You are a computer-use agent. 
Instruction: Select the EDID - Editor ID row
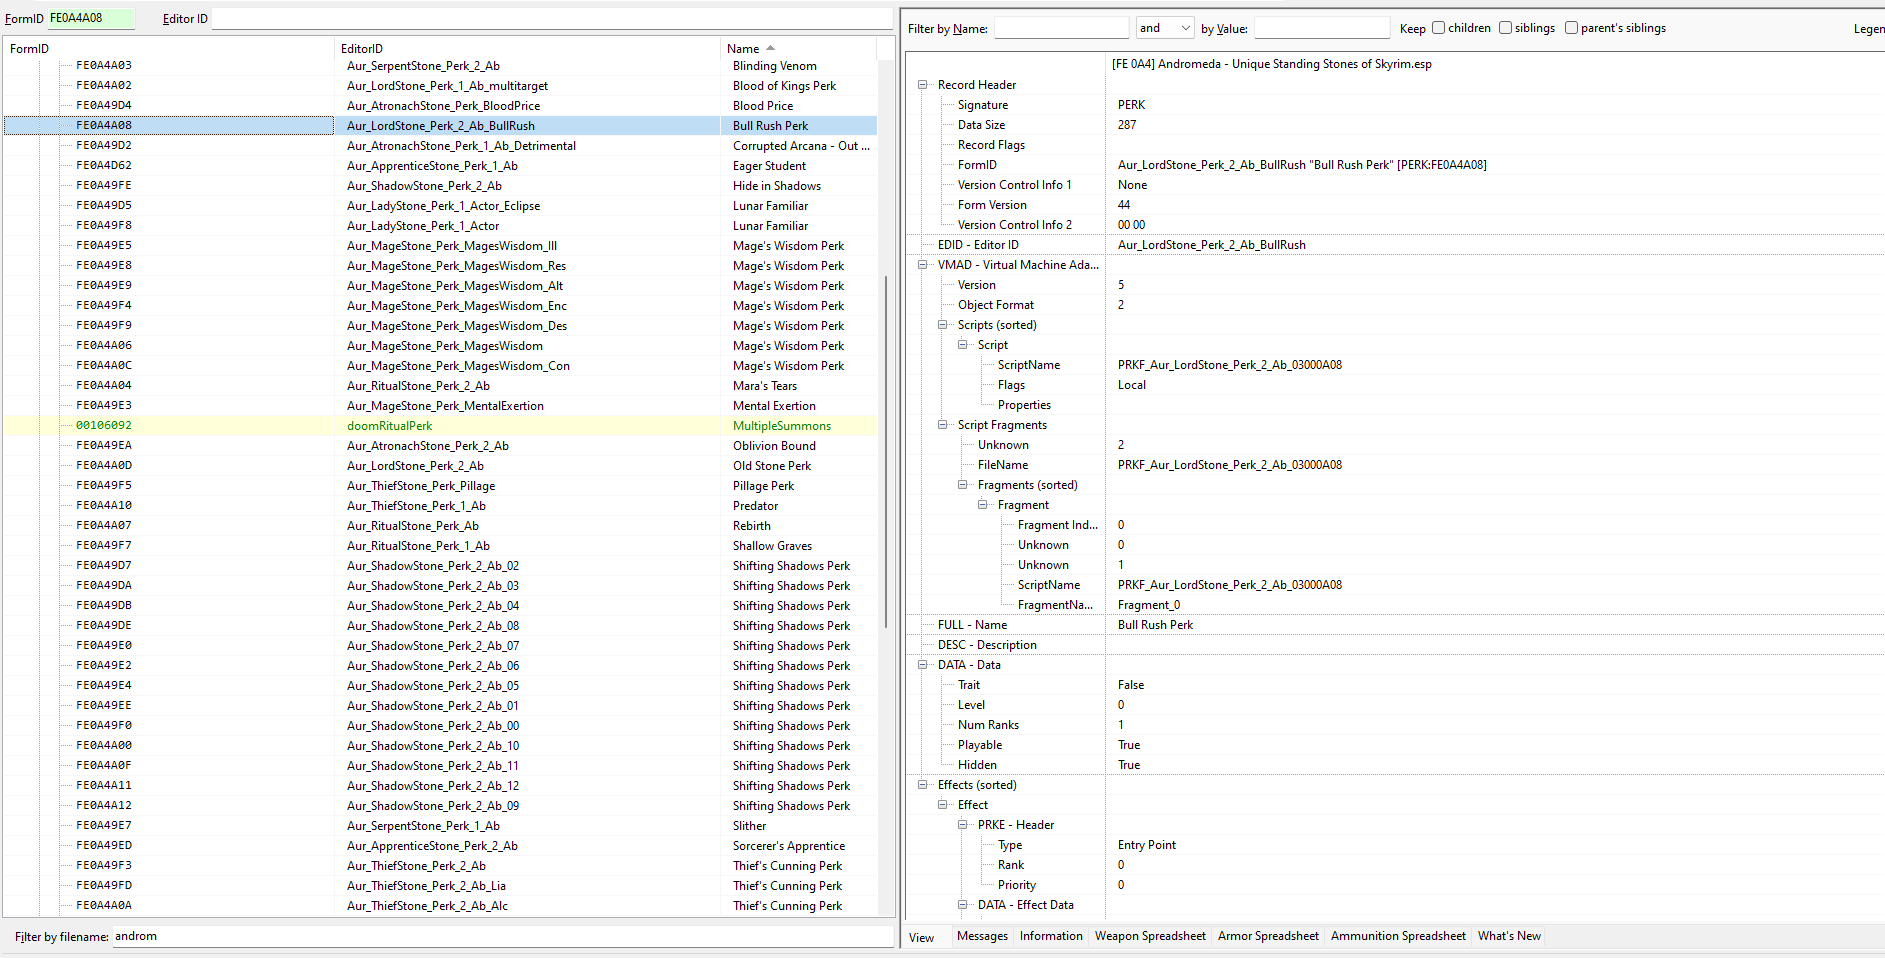coord(1395,245)
